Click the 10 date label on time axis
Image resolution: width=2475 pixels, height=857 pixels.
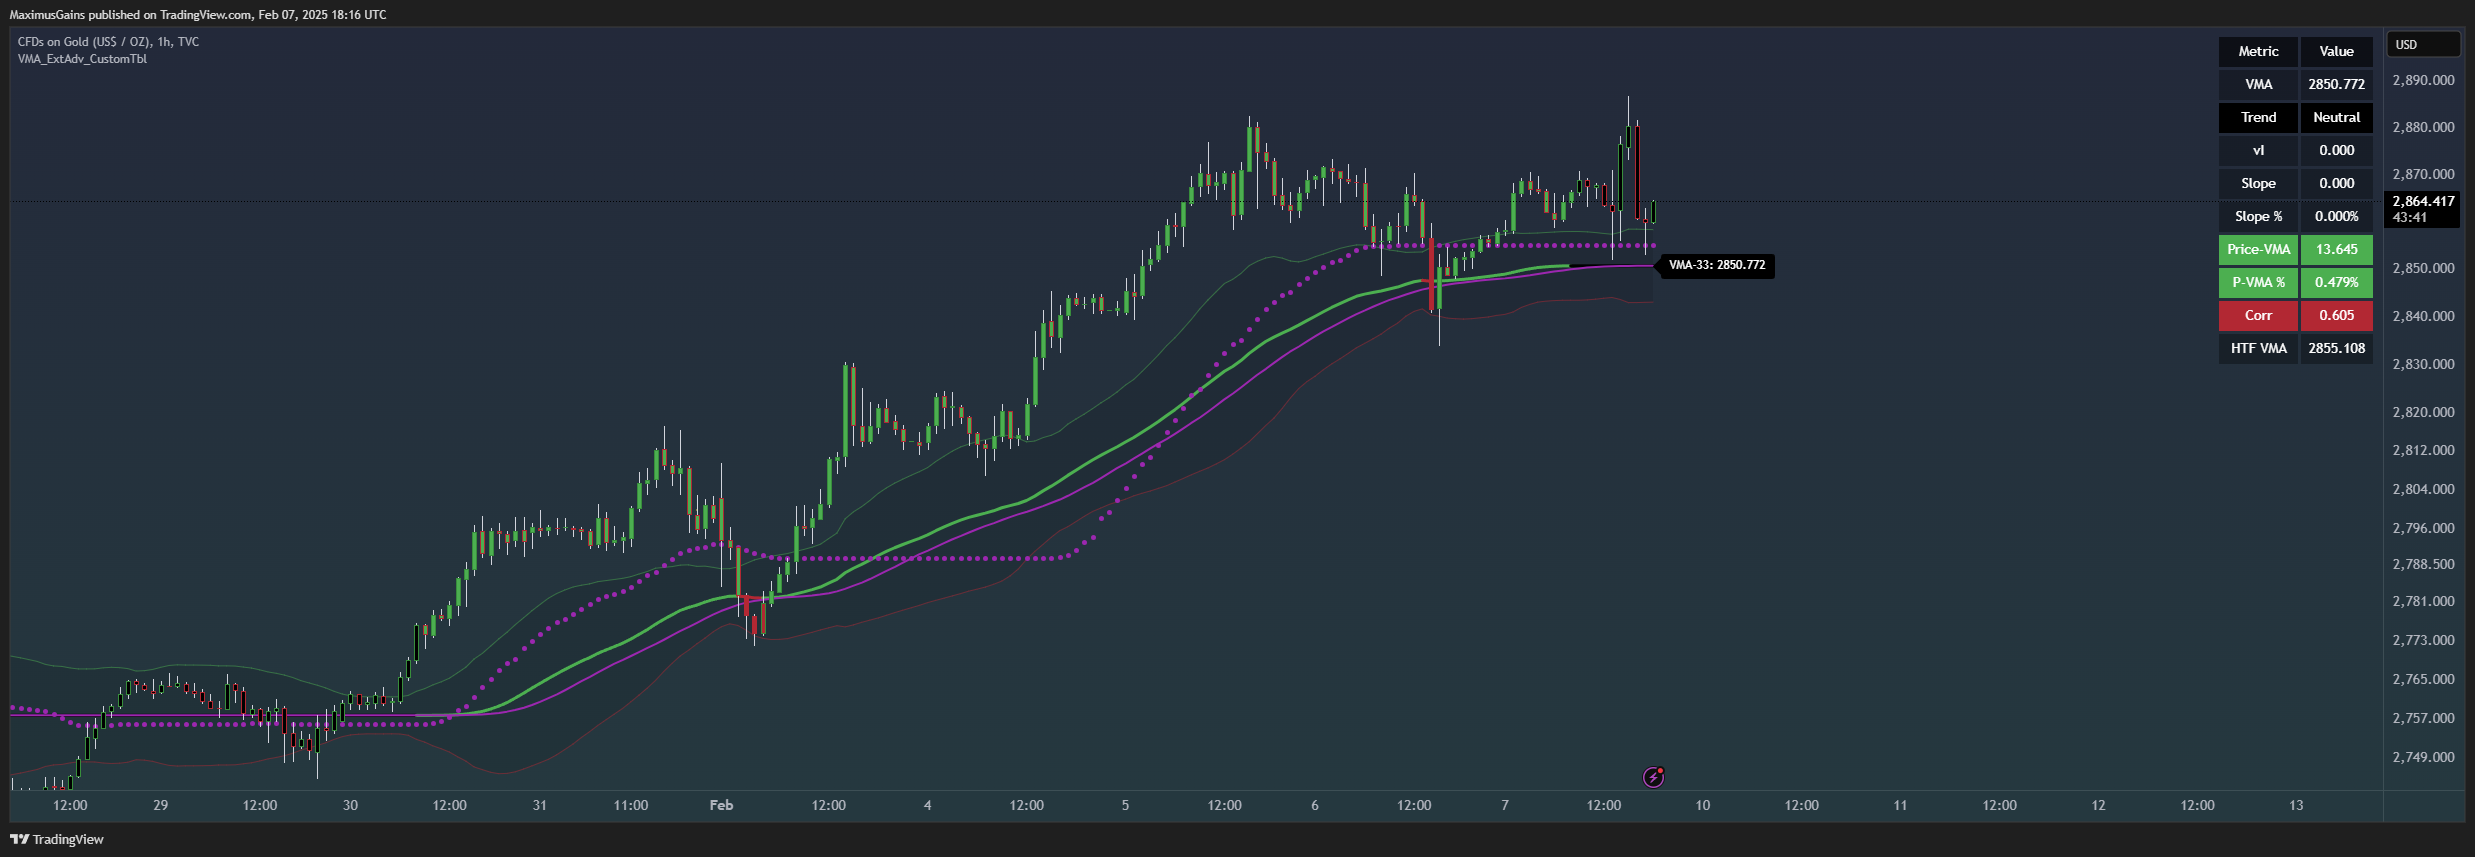[1702, 805]
